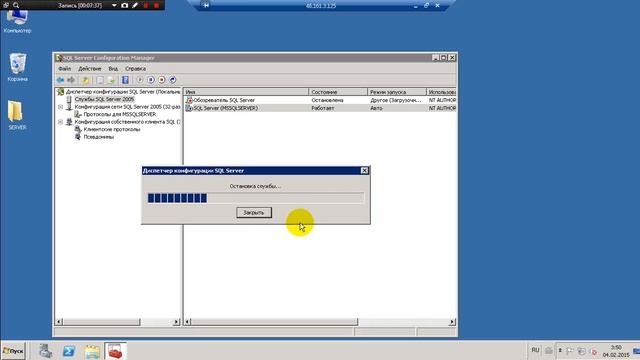Image resolution: width=640 pixels, height=360 pixels.
Task: Open Server Manager from the taskbar
Action: (x=46, y=351)
